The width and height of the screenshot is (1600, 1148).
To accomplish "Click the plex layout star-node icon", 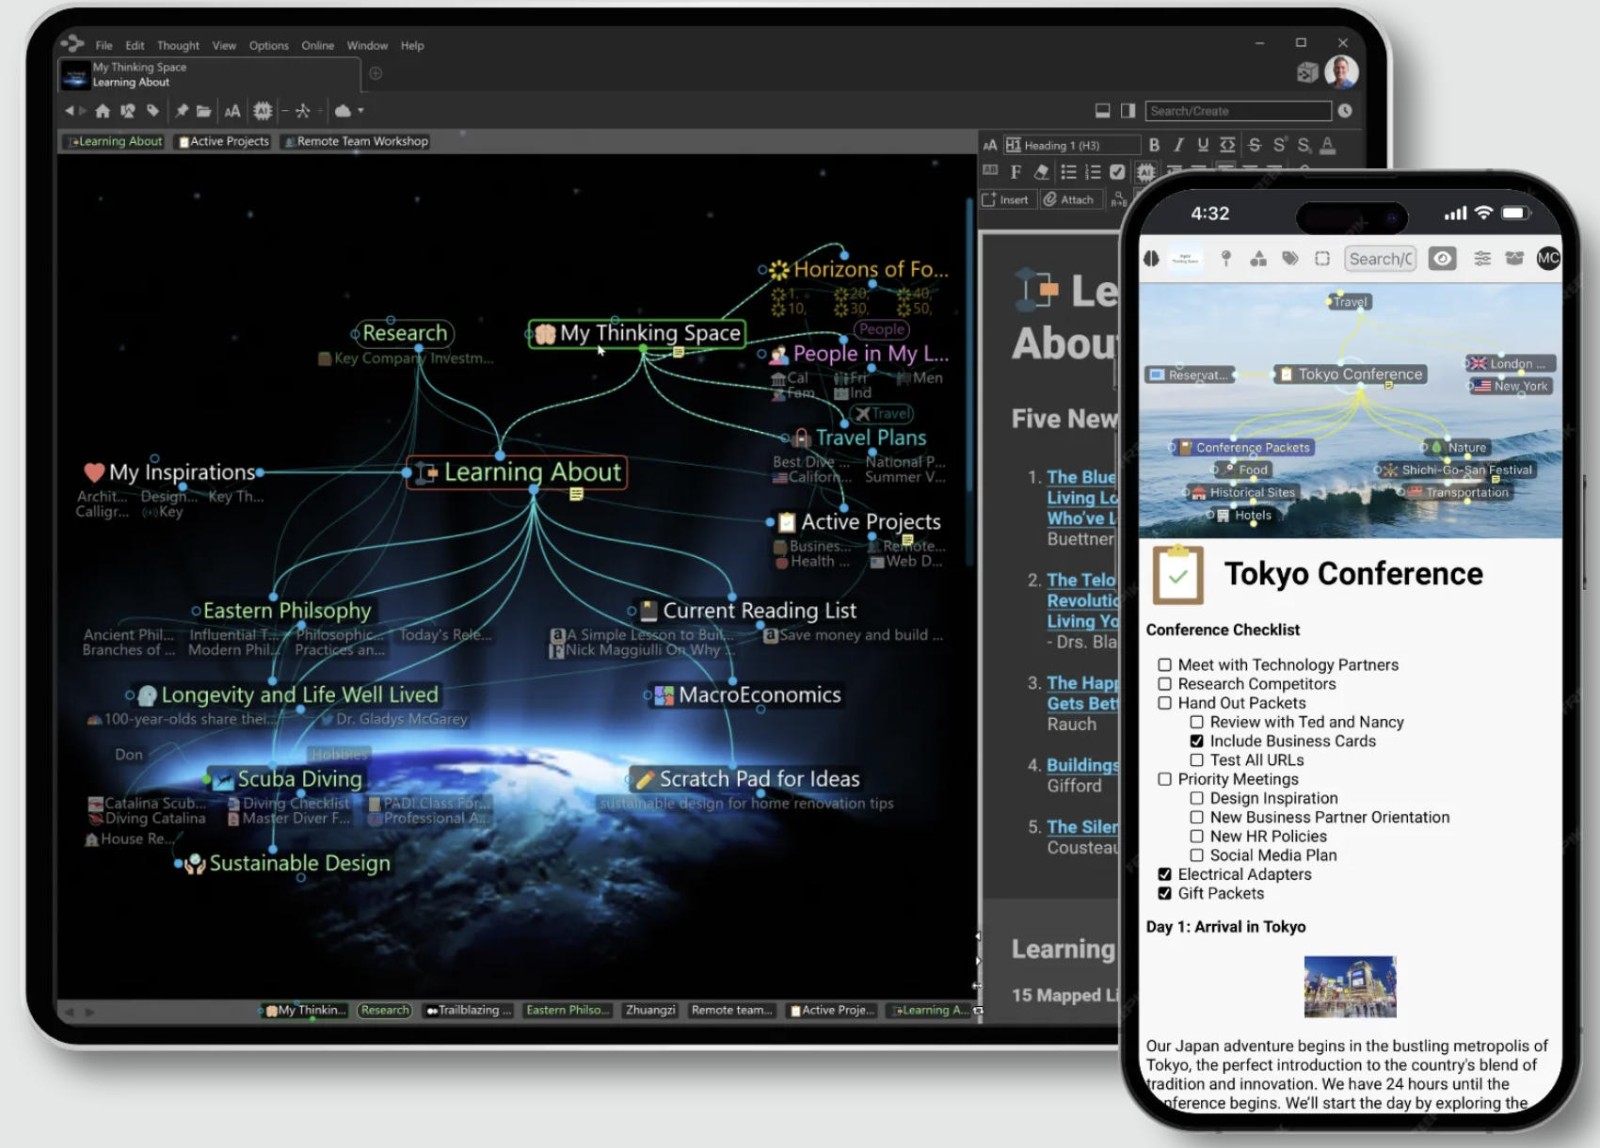I will click(303, 111).
